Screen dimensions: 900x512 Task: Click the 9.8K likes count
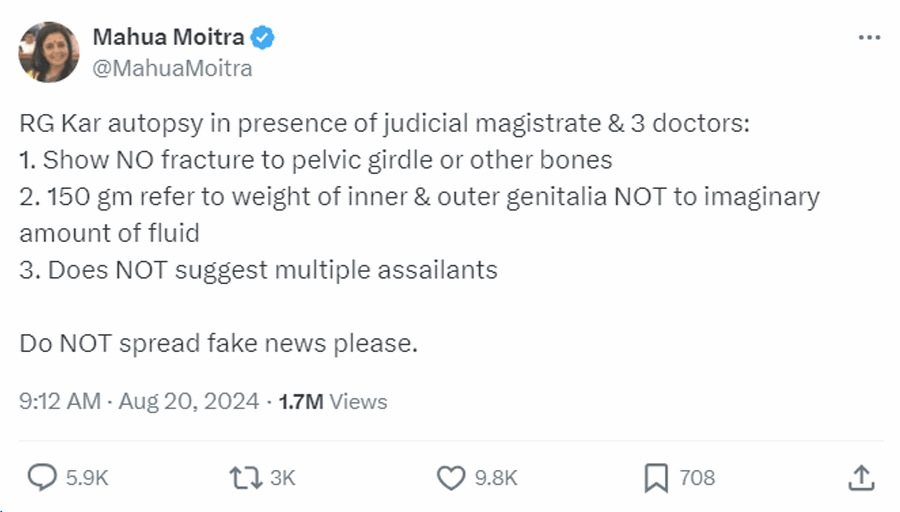point(495,478)
